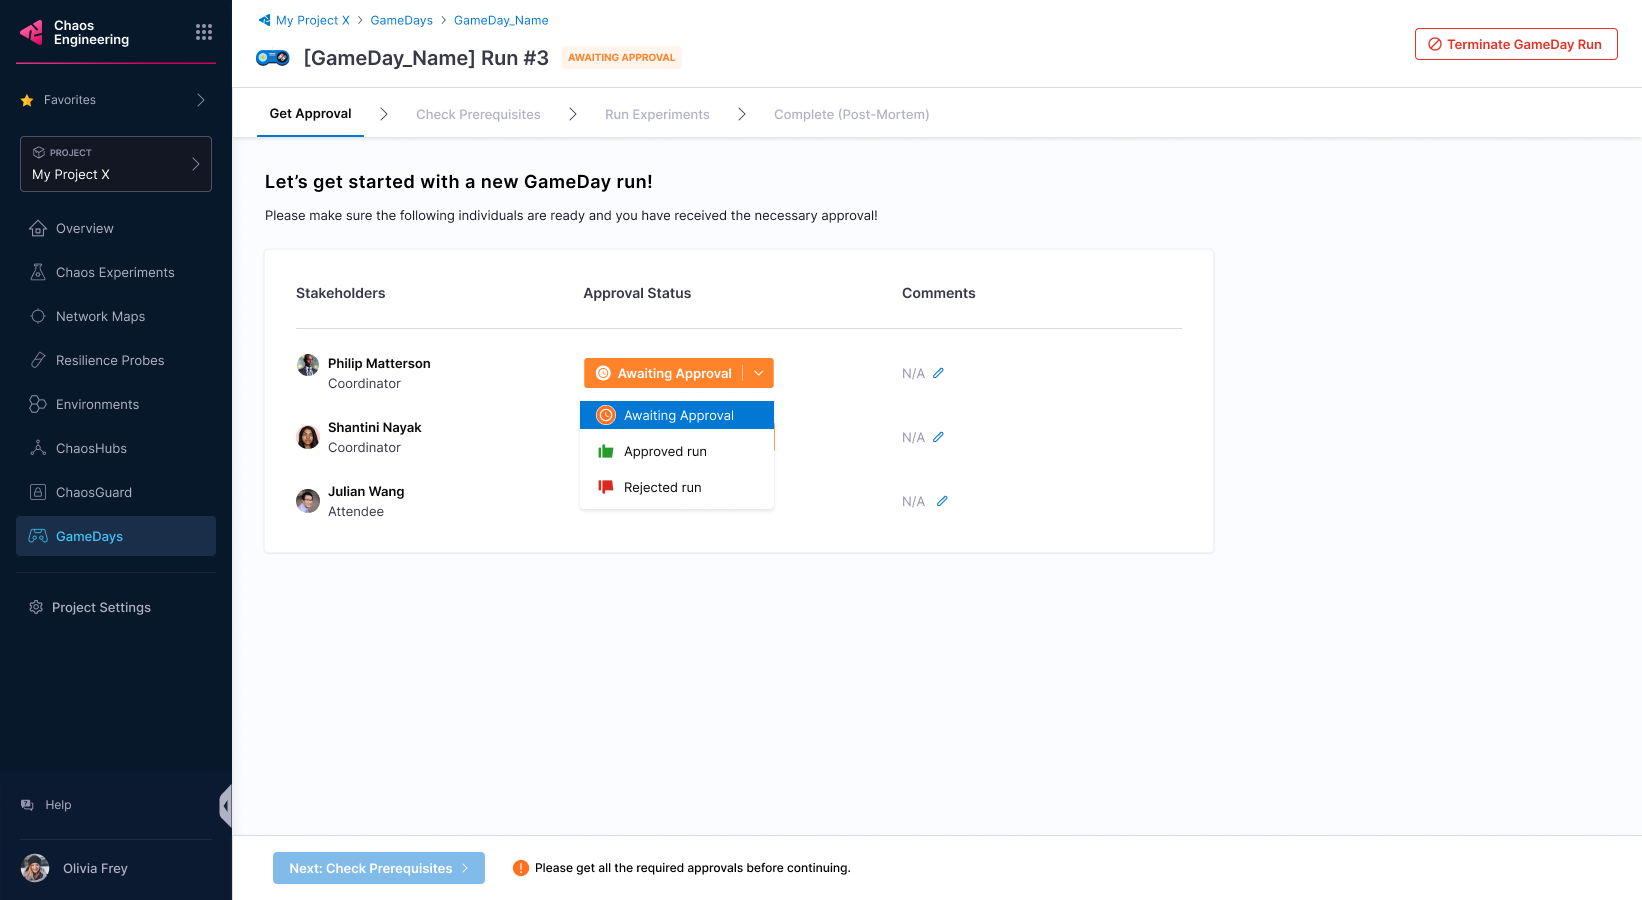This screenshot has width=1642, height=900.
Task: Open Resilience Probes page
Action: point(110,360)
